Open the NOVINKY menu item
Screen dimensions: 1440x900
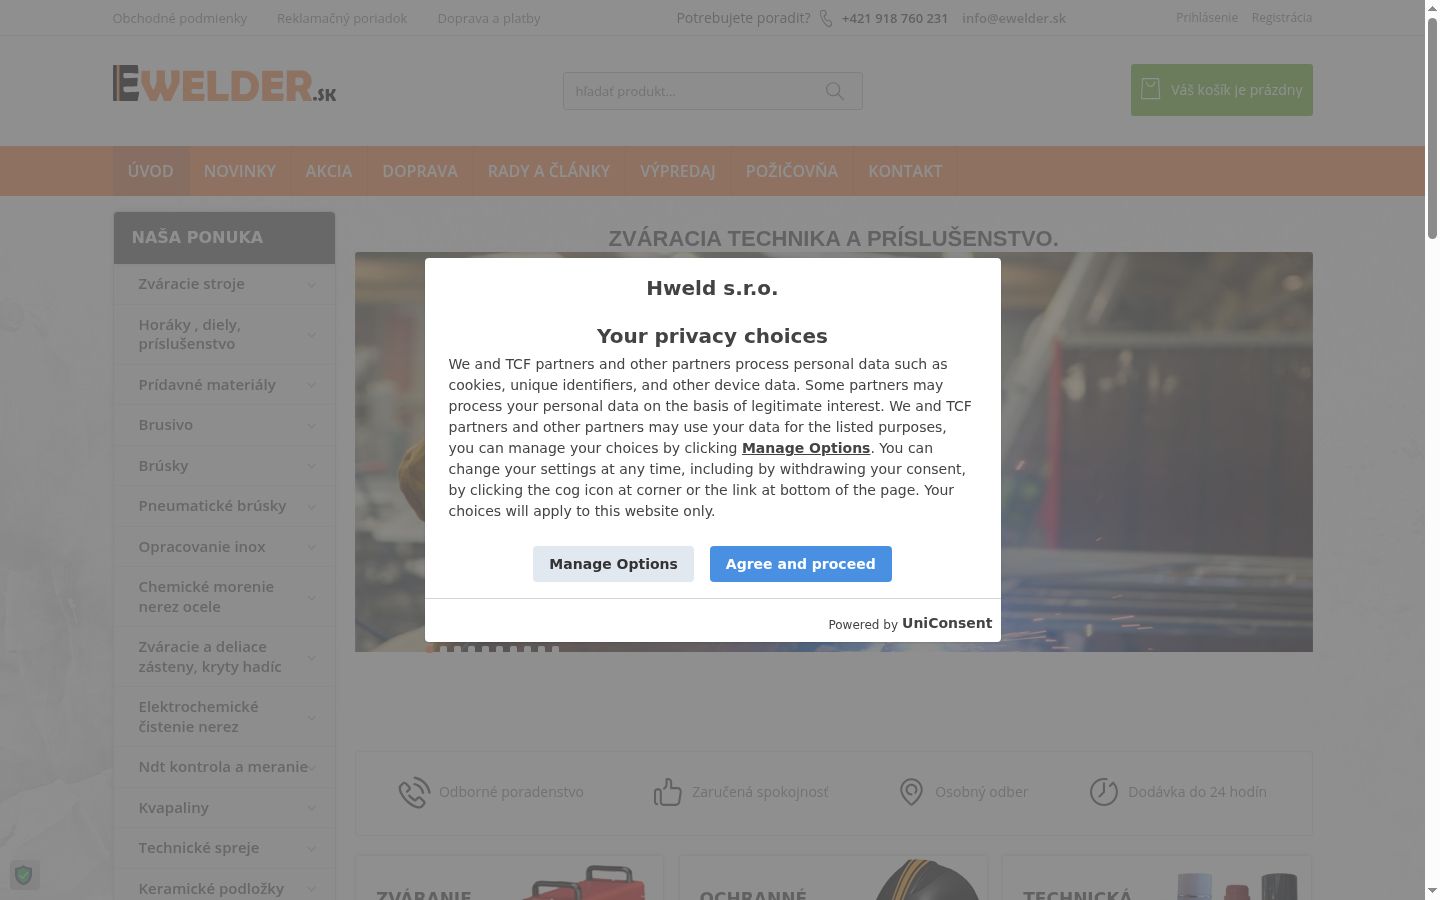point(240,171)
